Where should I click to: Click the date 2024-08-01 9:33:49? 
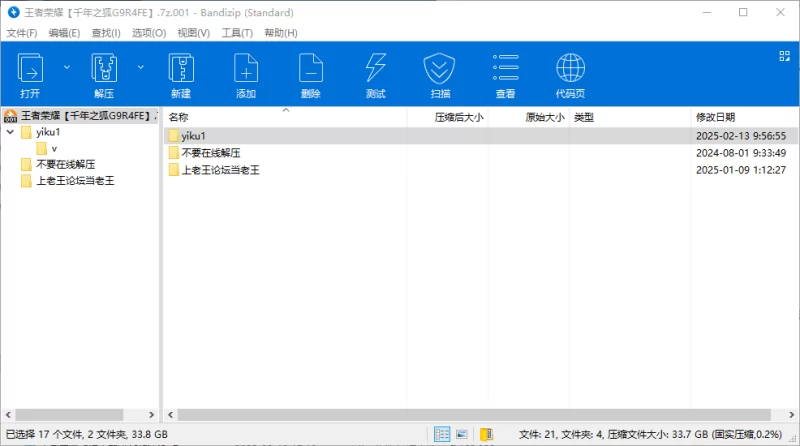click(741, 153)
